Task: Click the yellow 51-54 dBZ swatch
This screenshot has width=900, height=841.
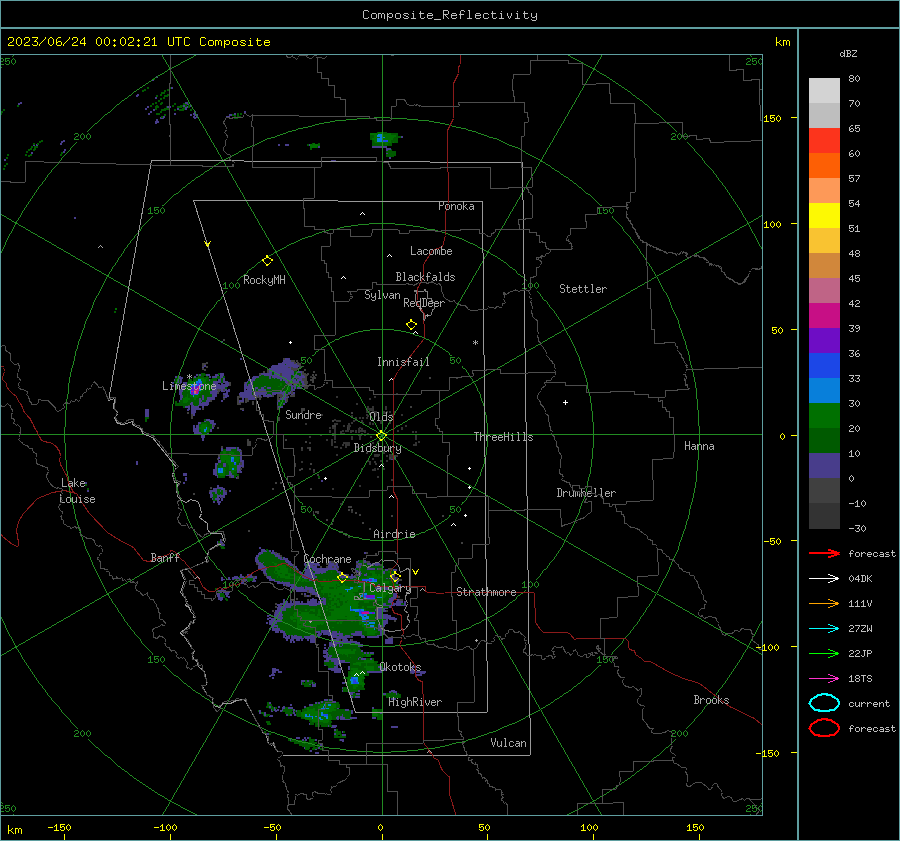Action: point(824,216)
